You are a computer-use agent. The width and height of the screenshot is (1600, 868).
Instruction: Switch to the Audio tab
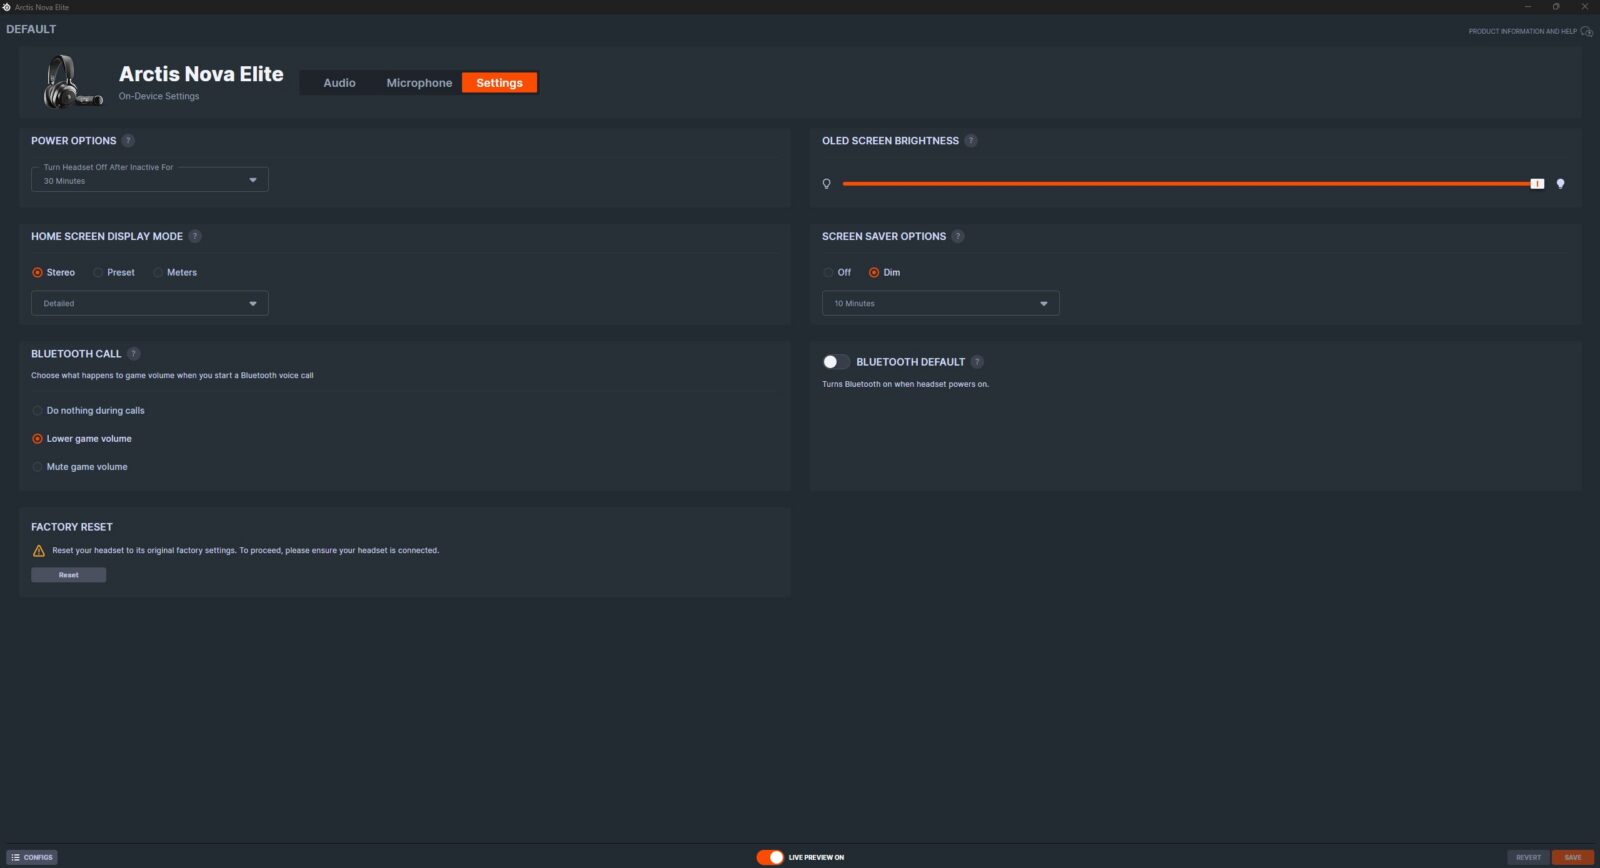[x=339, y=83]
